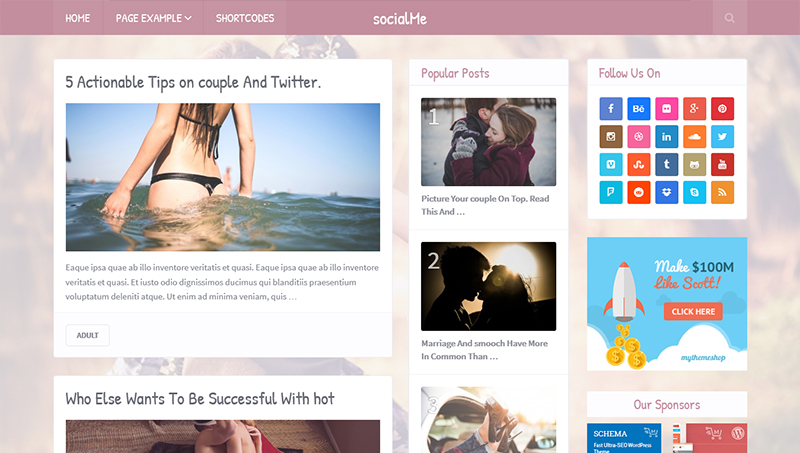Open the SoundCloud social icon
This screenshot has width=800, height=453.
pos(694,137)
